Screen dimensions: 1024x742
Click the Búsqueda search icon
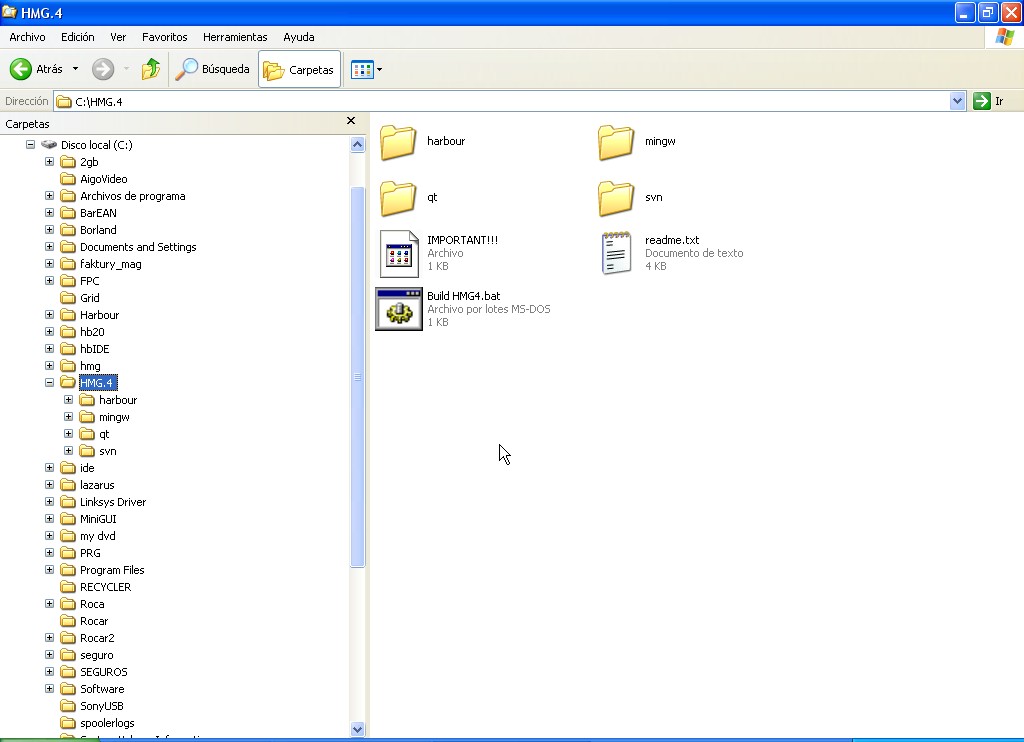click(x=186, y=69)
